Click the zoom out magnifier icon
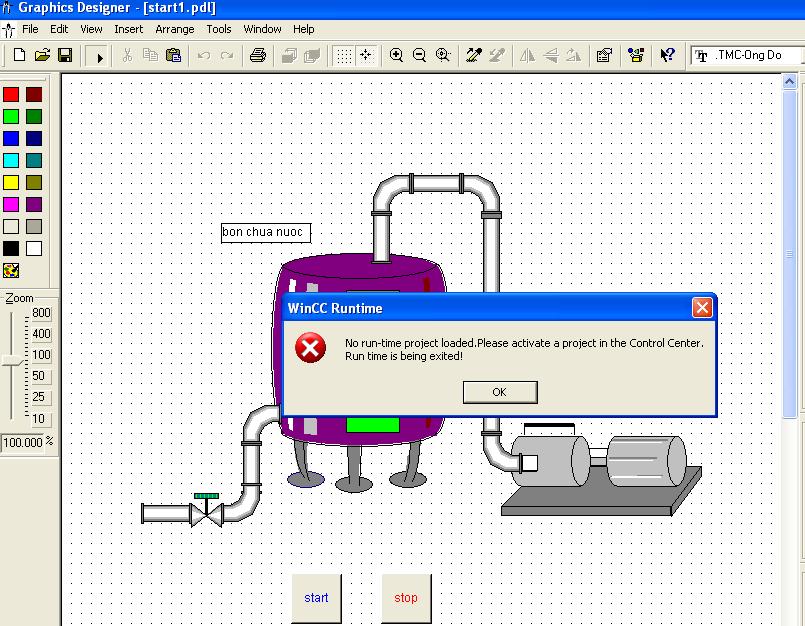Image resolution: width=805 pixels, height=626 pixels. point(419,56)
